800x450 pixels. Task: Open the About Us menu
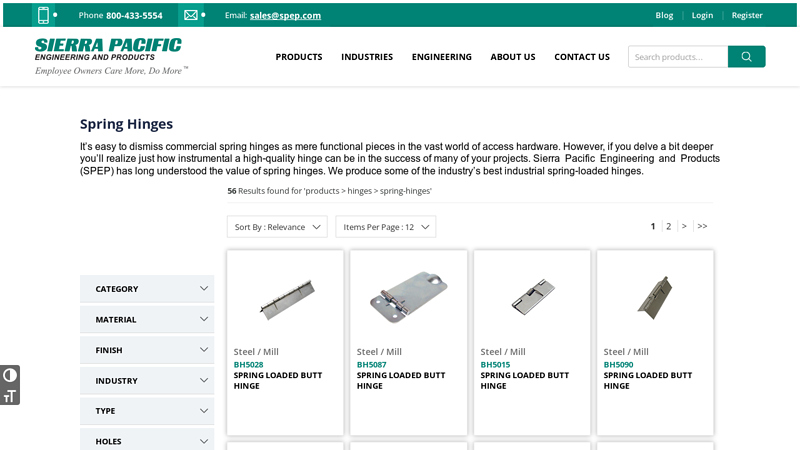pos(513,57)
